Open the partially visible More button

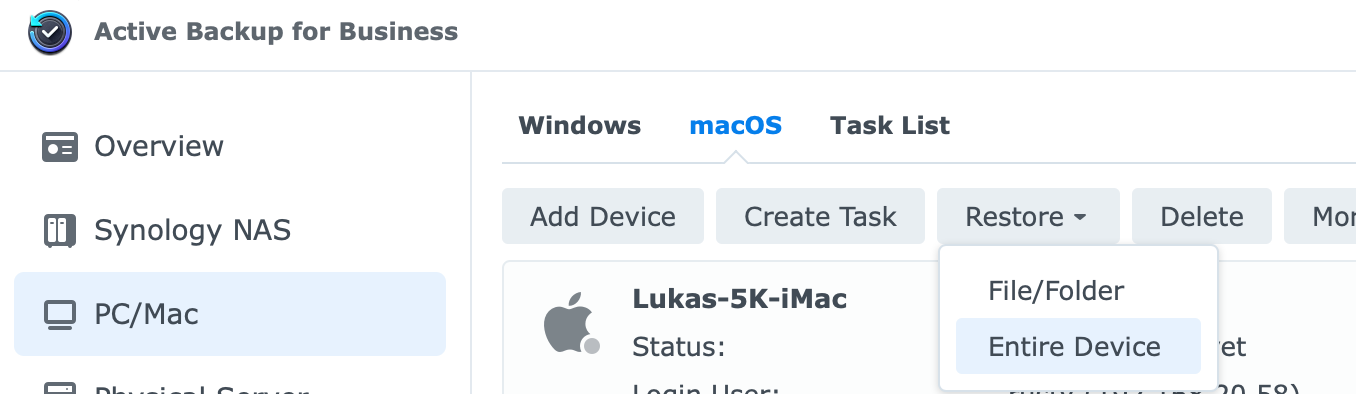1320,216
